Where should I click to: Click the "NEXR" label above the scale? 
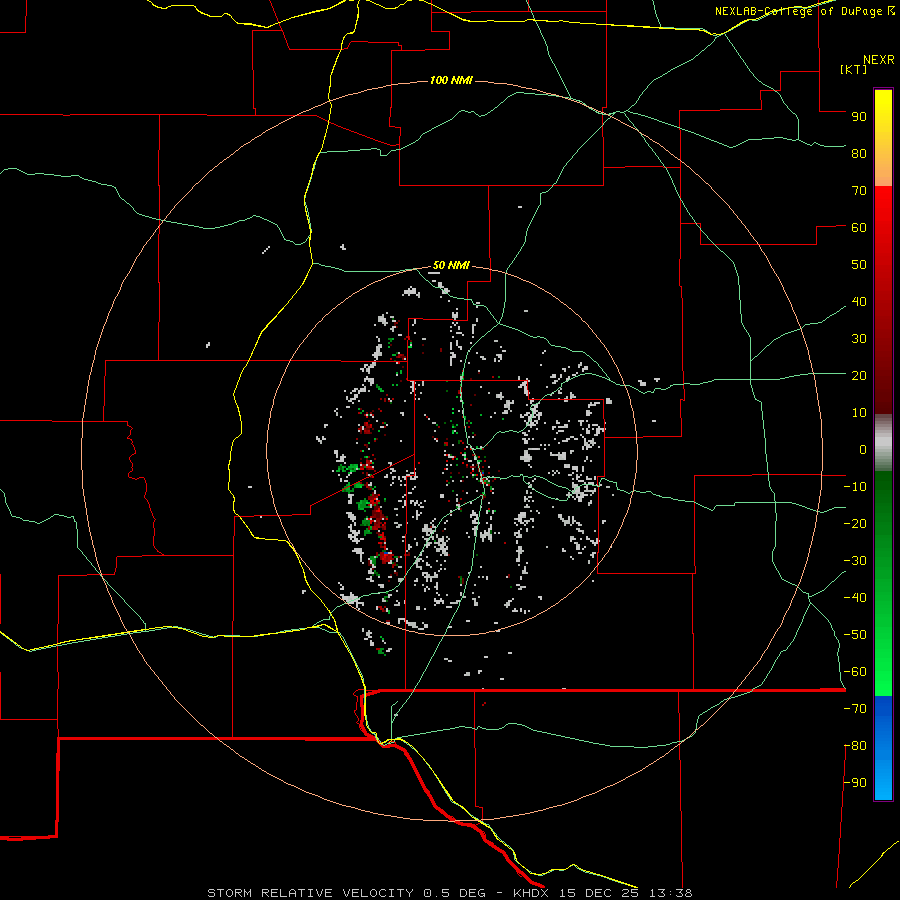coord(879,60)
